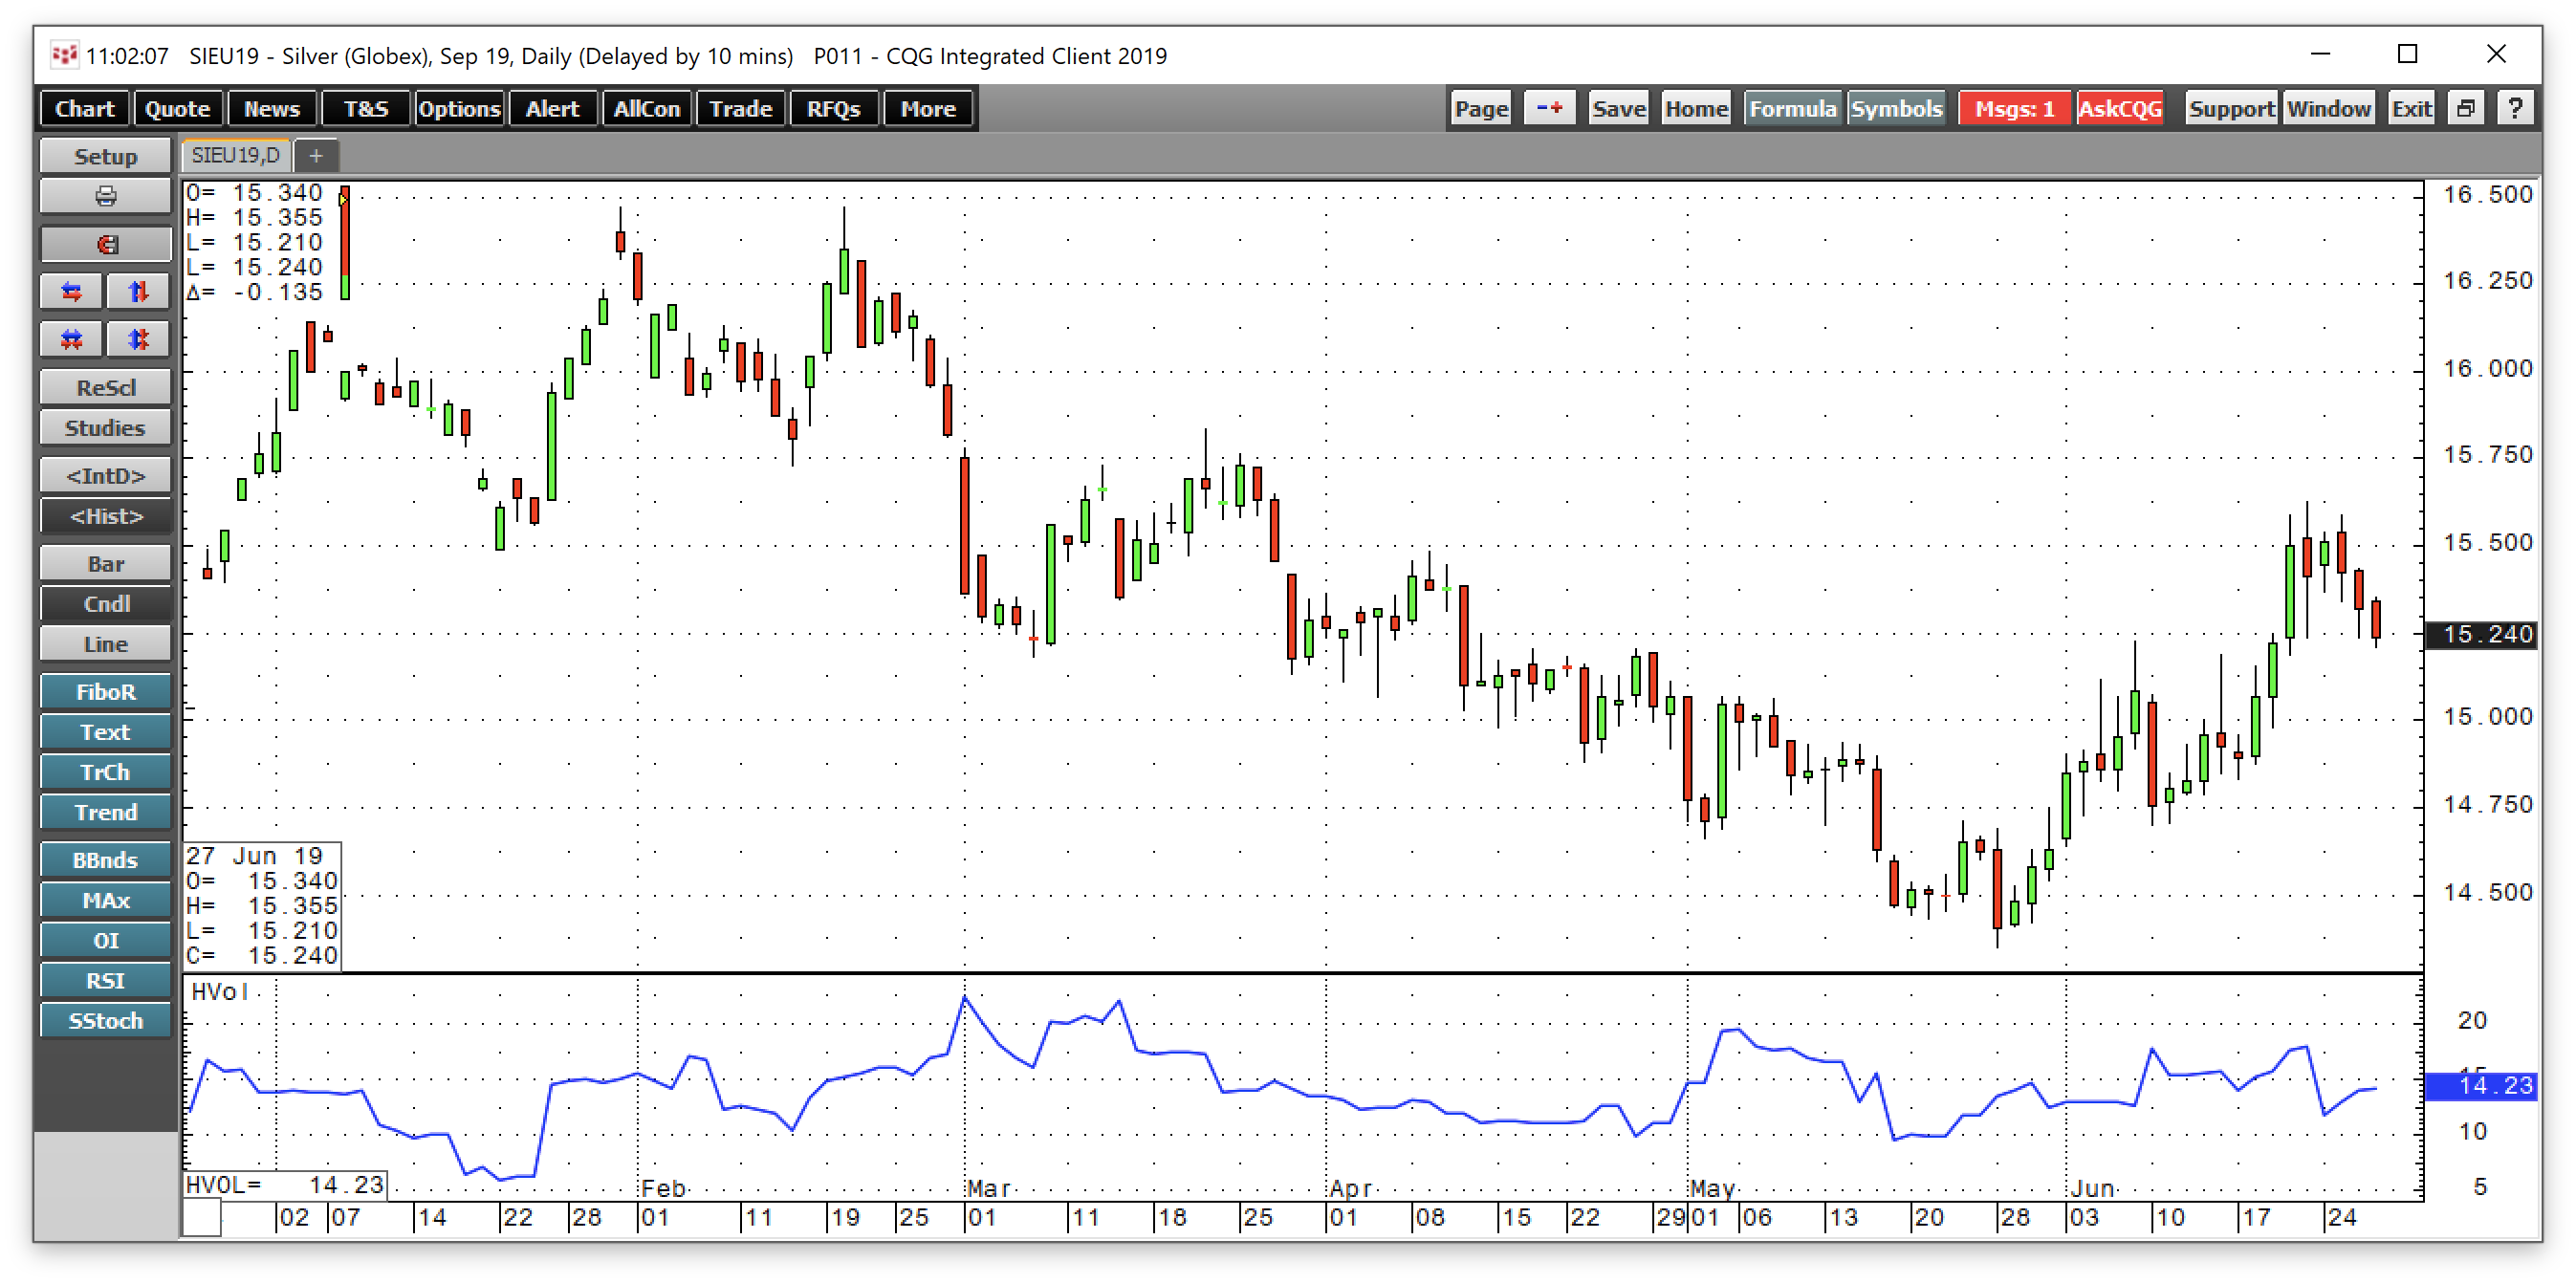Switch chart type to Bar

tap(105, 564)
